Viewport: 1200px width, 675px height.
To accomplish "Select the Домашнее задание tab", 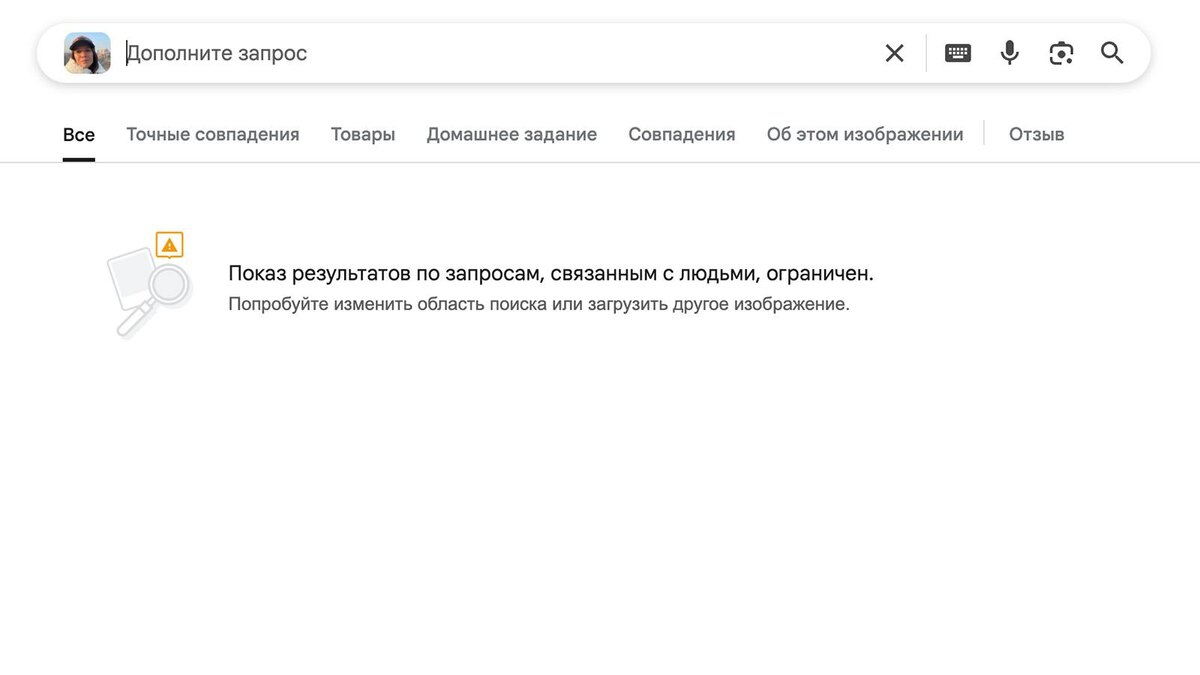I will [511, 134].
